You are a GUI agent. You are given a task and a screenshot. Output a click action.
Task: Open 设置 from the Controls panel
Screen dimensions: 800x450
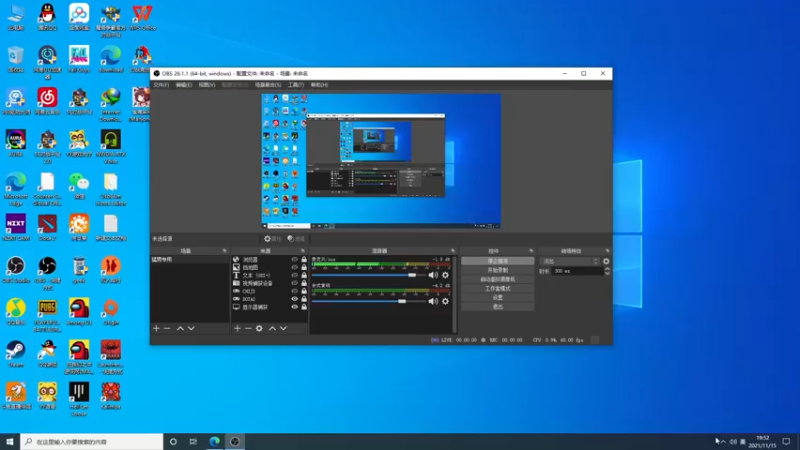[x=497, y=297]
